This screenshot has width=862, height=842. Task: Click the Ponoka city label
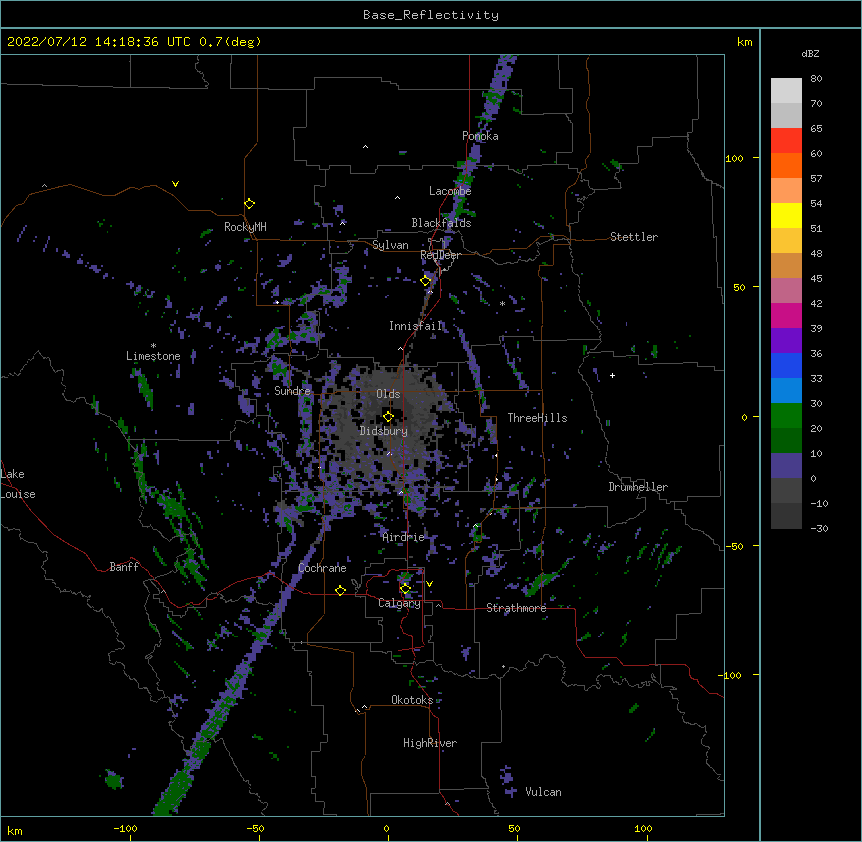(480, 136)
